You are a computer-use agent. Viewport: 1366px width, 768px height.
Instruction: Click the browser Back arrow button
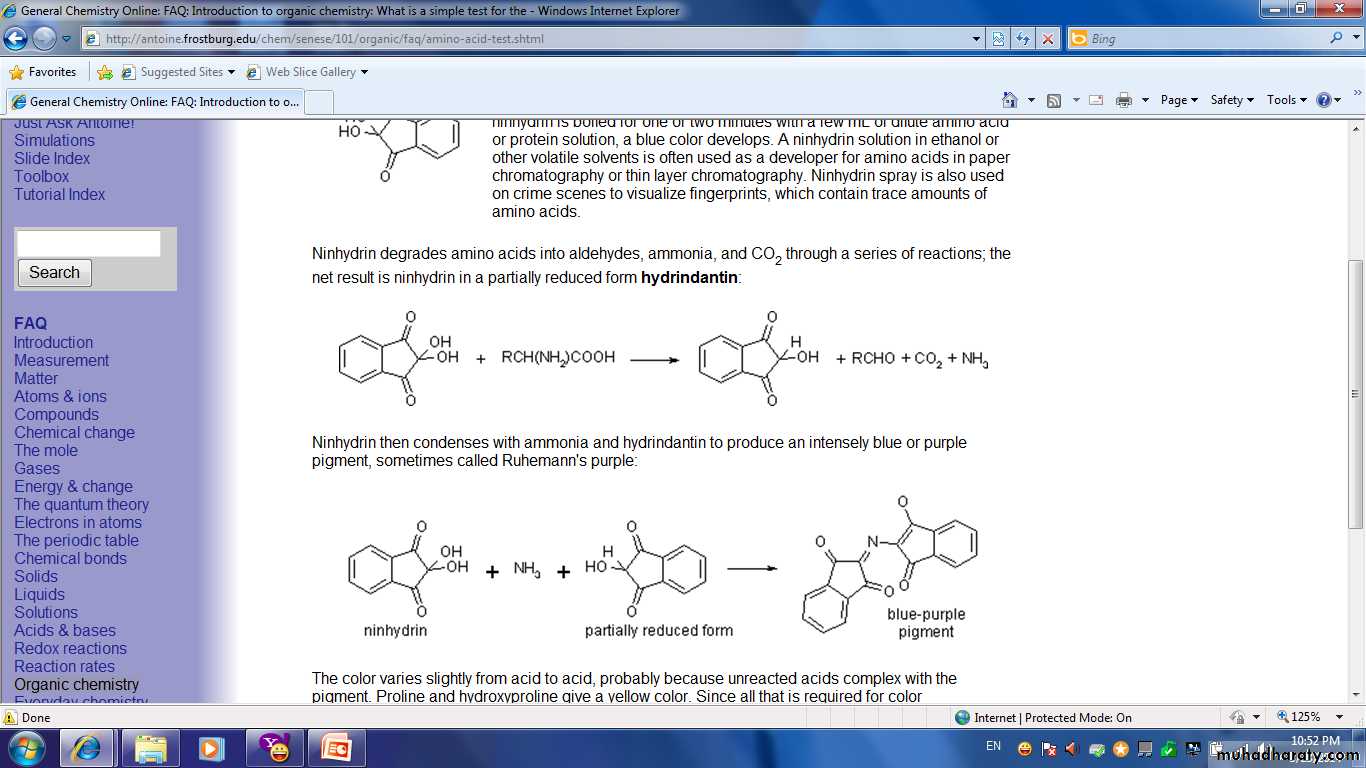click(x=16, y=39)
